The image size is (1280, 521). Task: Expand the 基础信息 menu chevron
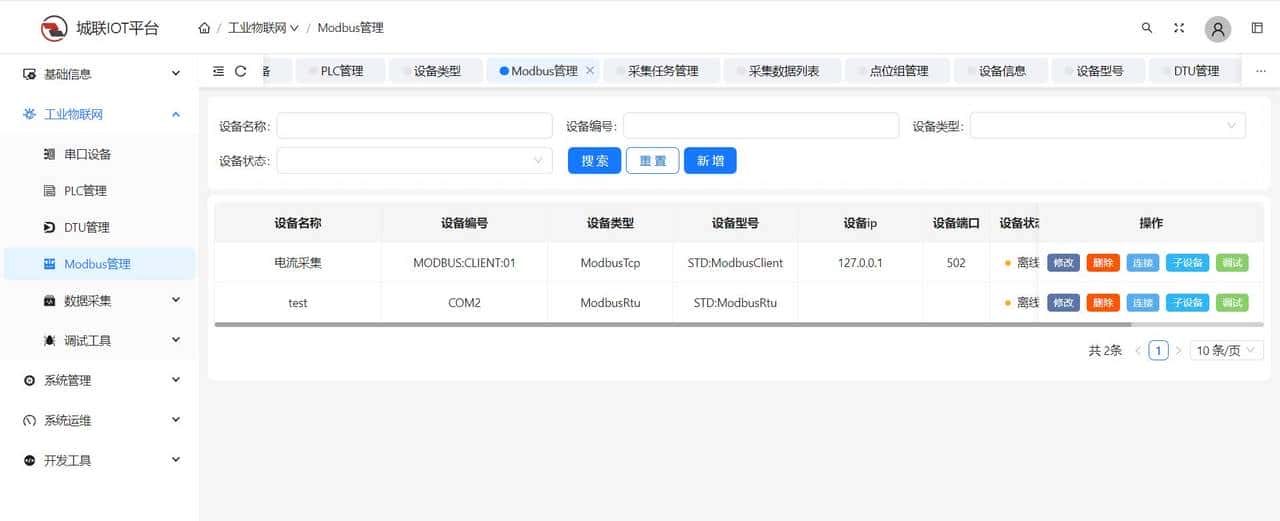click(x=176, y=73)
